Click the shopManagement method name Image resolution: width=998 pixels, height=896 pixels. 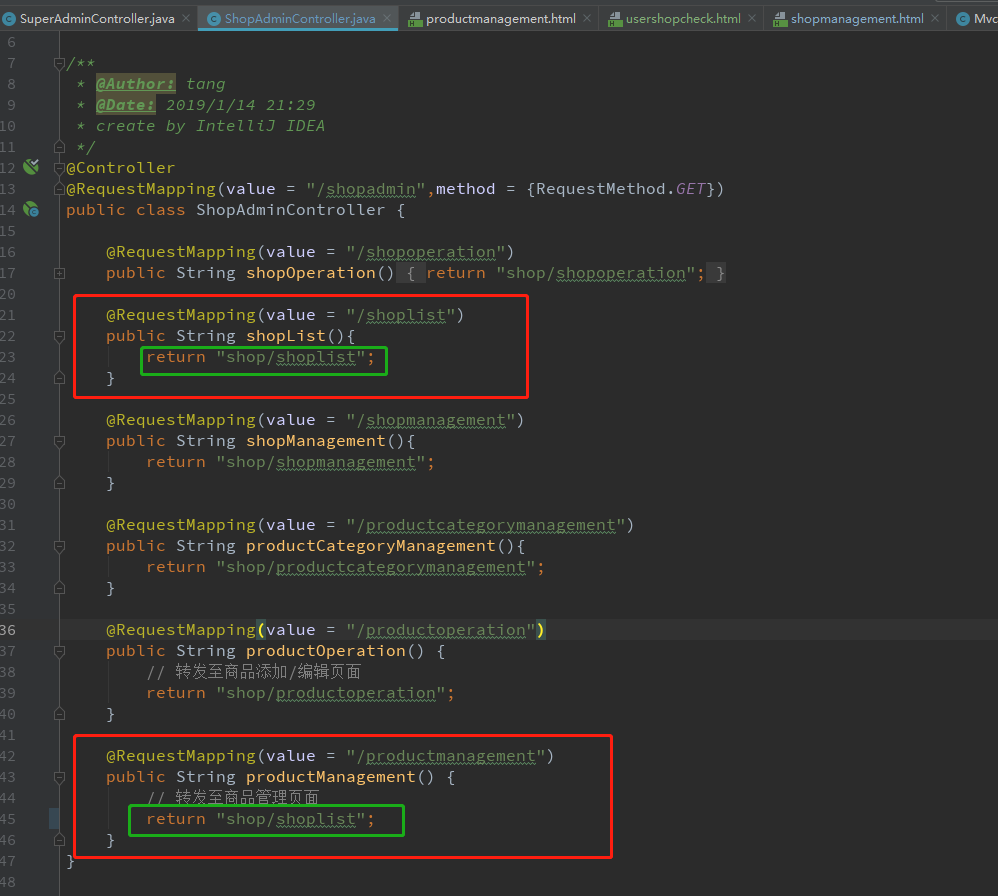pyautogui.click(x=316, y=441)
